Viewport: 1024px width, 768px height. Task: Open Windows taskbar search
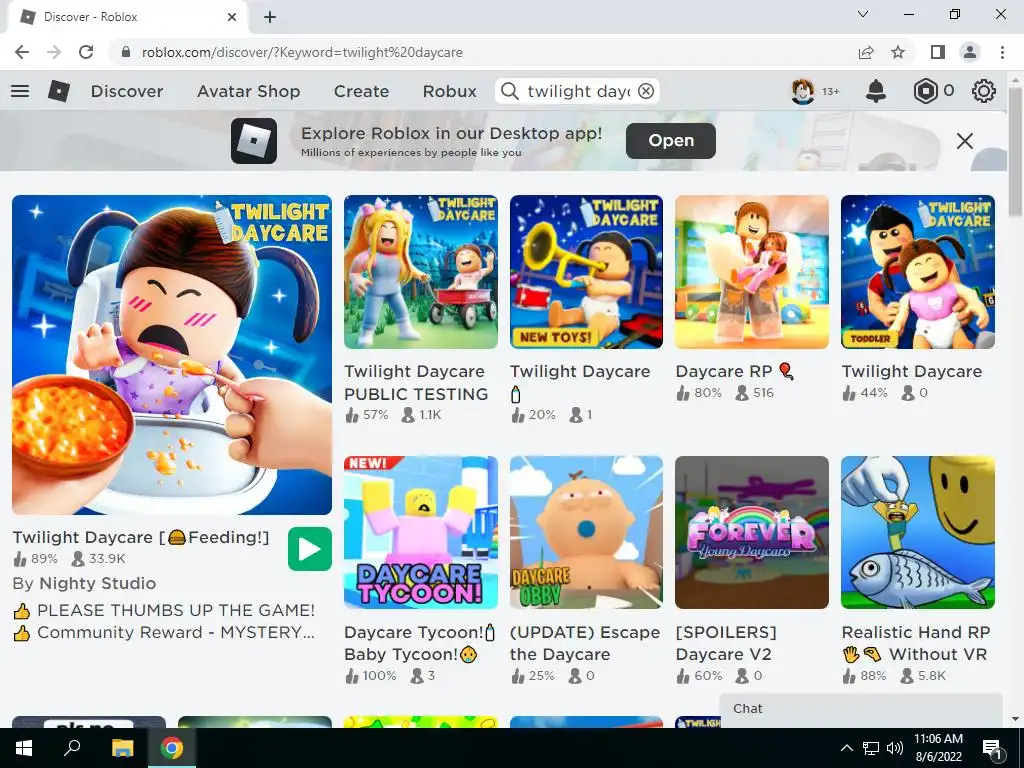72,748
